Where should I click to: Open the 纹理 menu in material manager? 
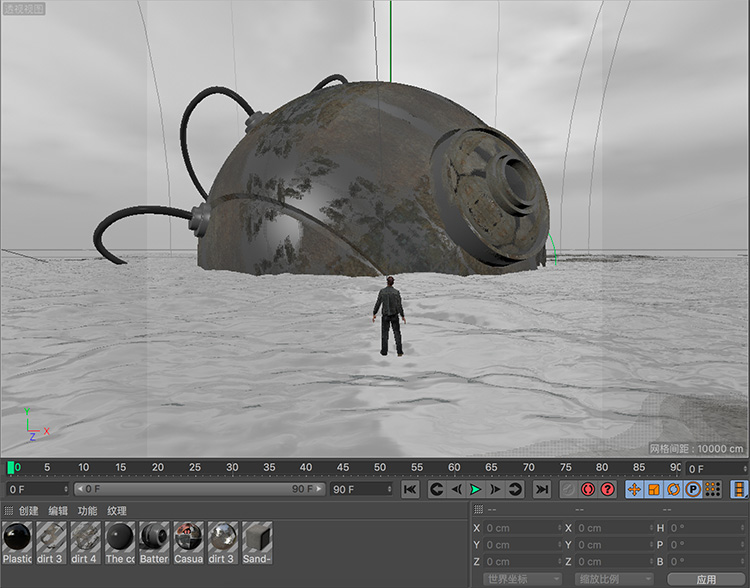point(117,511)
